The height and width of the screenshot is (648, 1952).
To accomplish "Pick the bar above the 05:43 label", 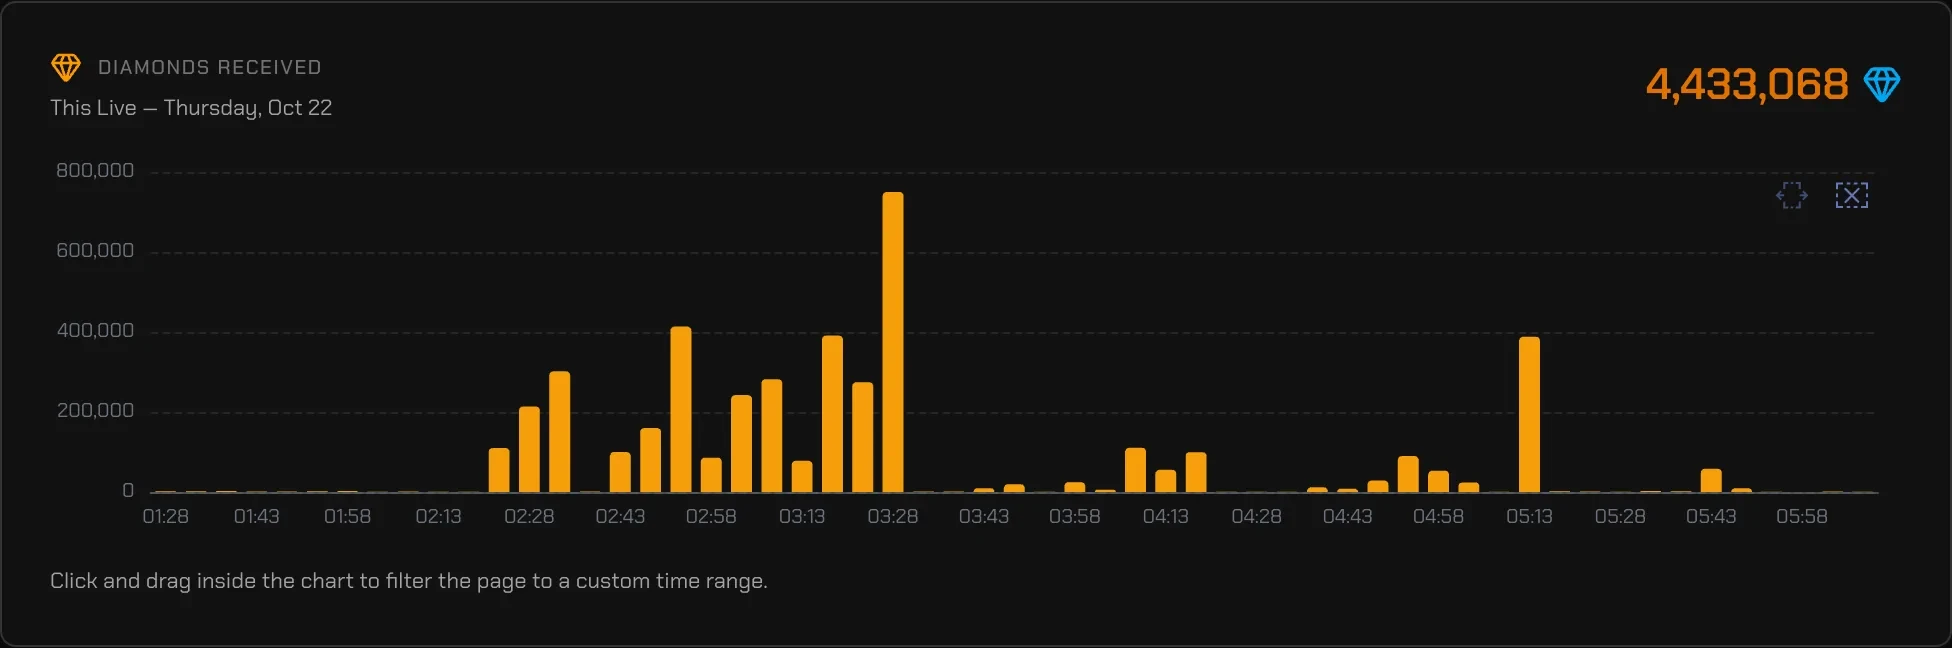I will [1711, 480].
